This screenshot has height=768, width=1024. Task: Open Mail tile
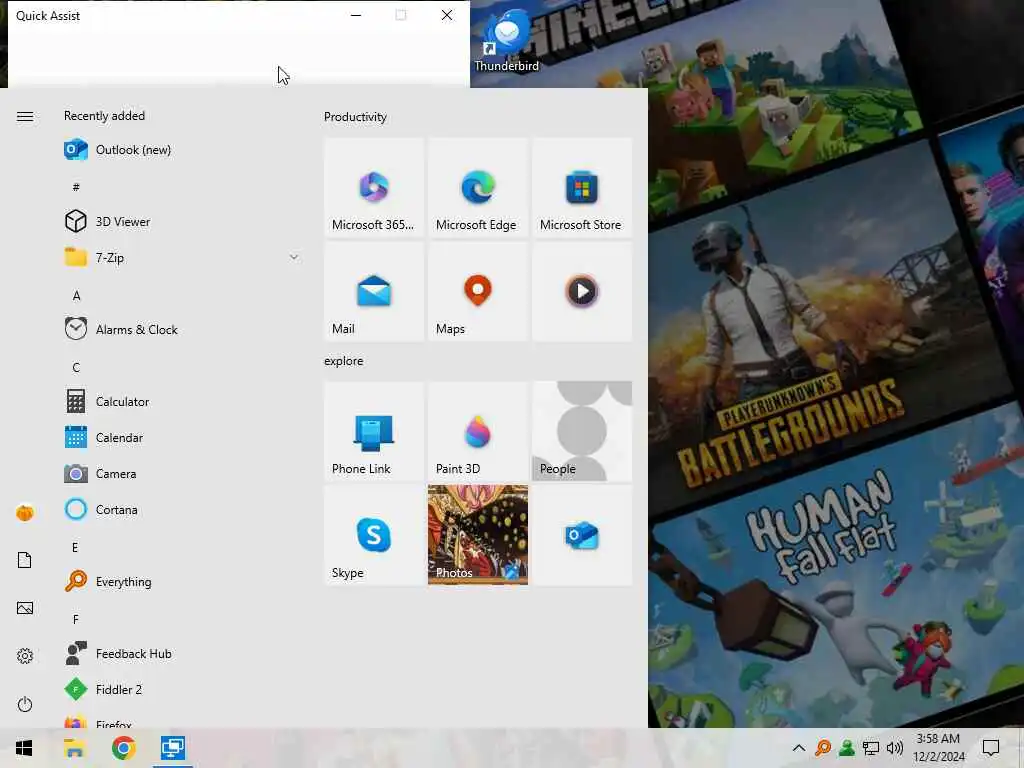click(x=374, y=291)
